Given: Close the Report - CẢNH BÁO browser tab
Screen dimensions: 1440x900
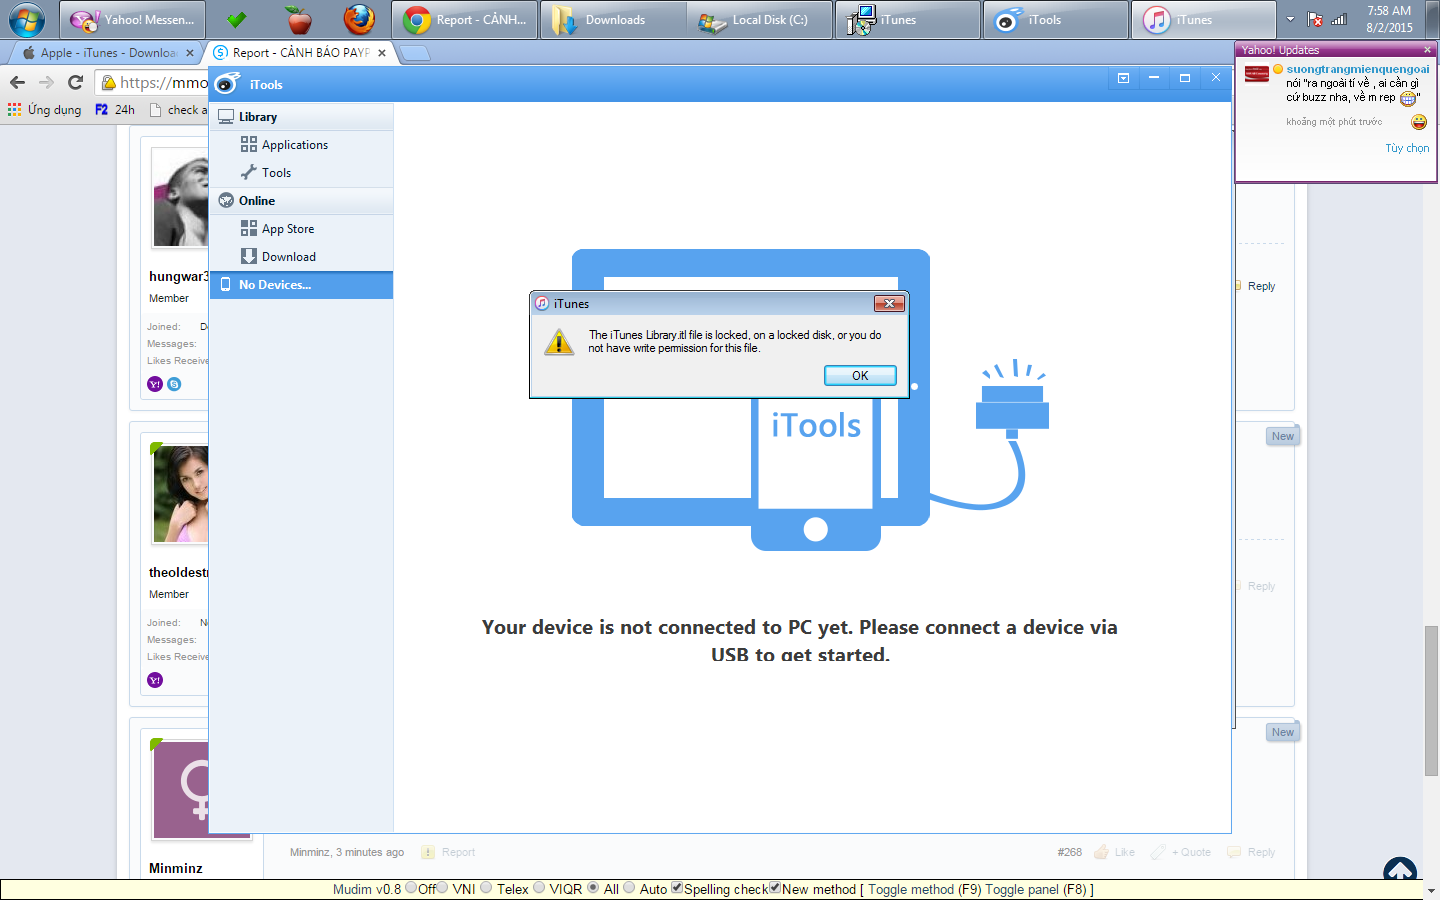Looking at the screenshot, I should [382, 53].
